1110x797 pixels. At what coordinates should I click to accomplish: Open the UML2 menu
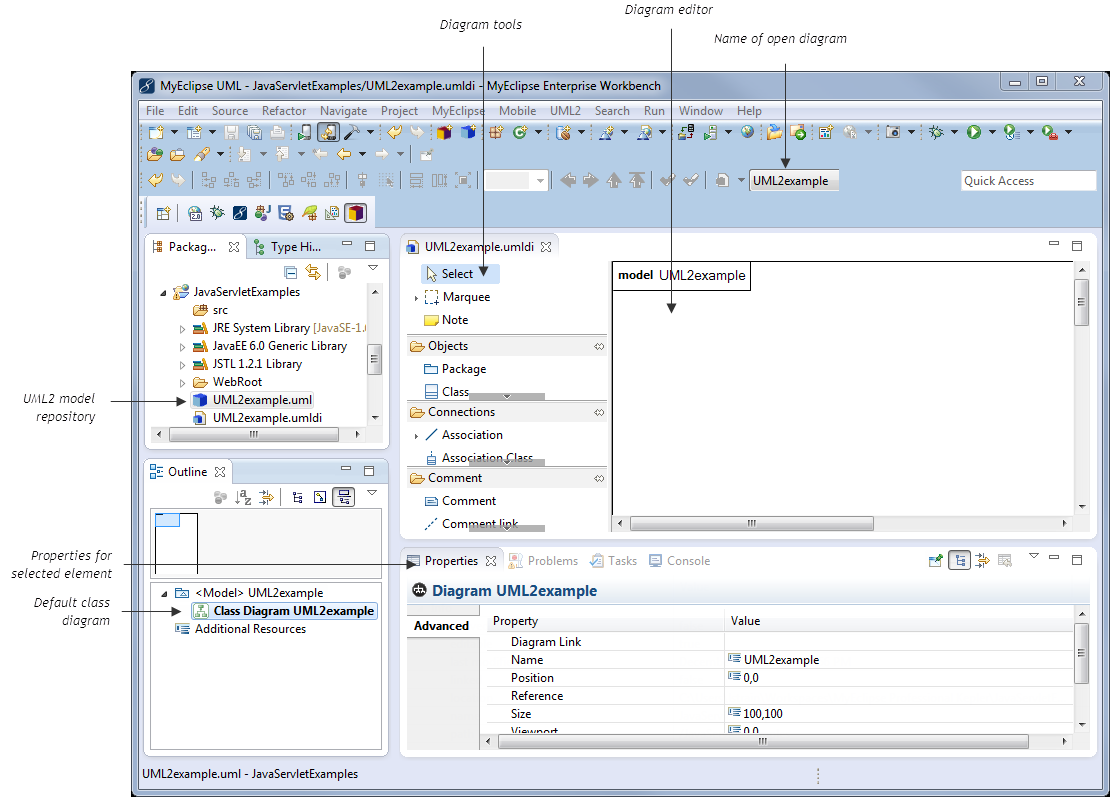(565, 111)
